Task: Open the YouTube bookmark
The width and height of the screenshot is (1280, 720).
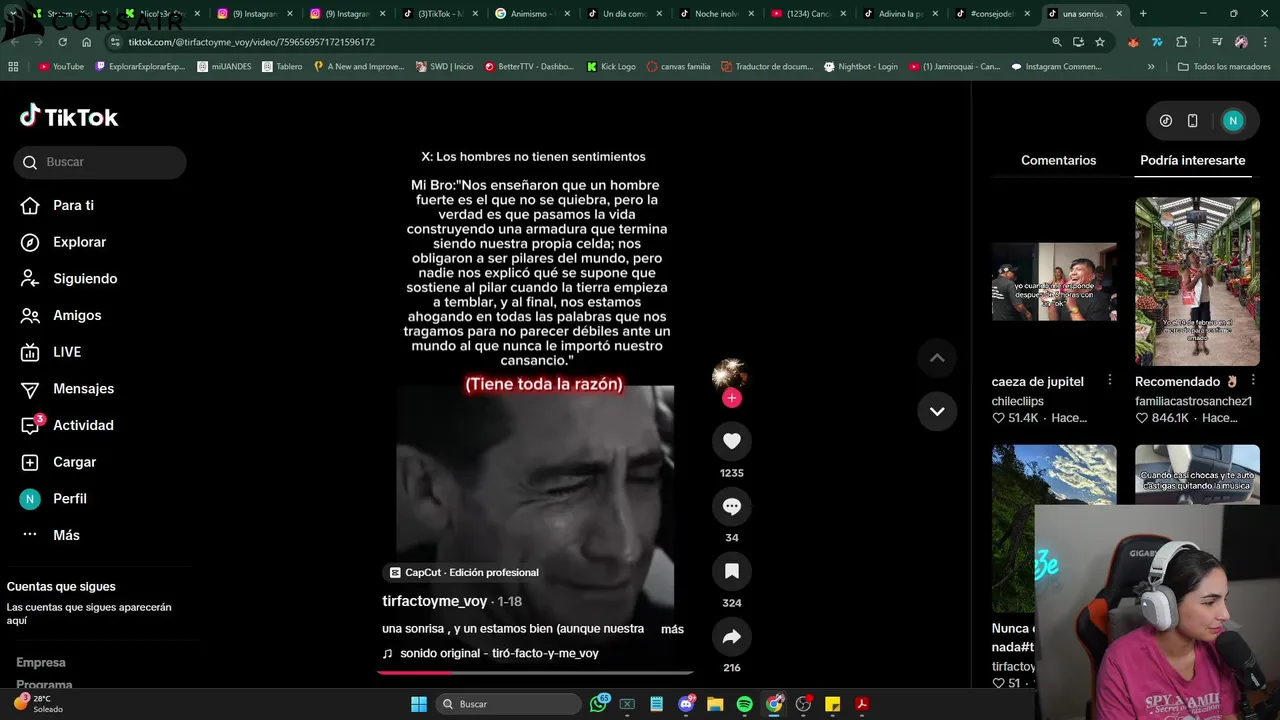Action: pyautogui.click(x=61, y=66)
